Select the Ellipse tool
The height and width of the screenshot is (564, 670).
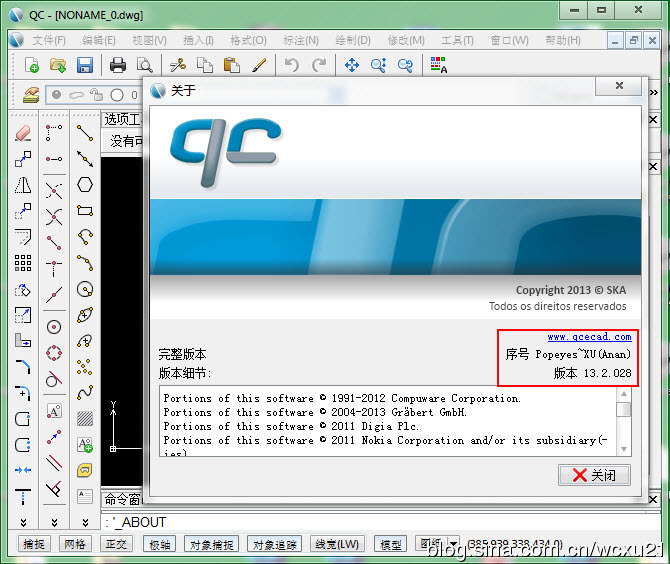tap(85, 315)
